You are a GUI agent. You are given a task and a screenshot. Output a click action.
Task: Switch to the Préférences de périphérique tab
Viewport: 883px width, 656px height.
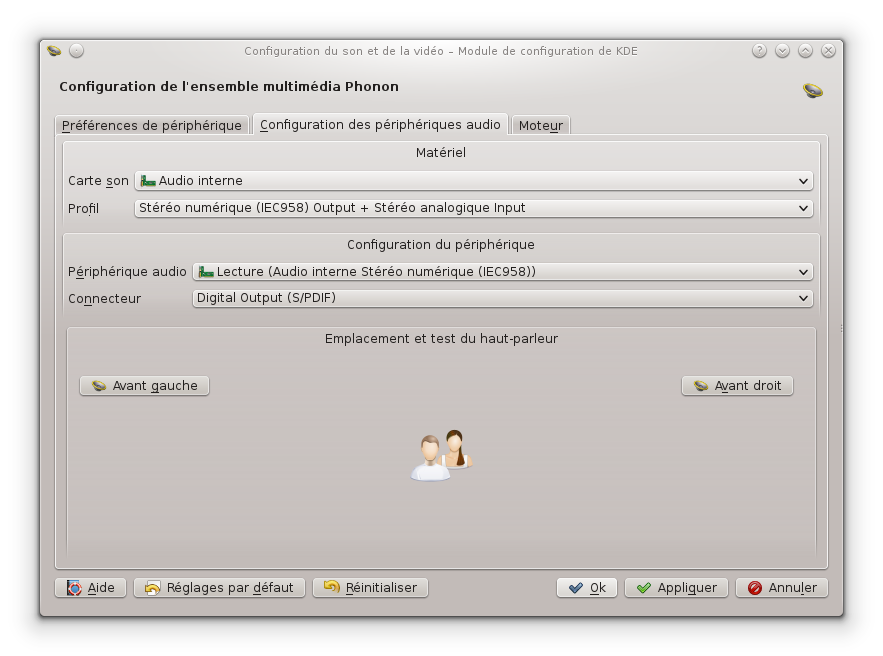coord(151,125)
